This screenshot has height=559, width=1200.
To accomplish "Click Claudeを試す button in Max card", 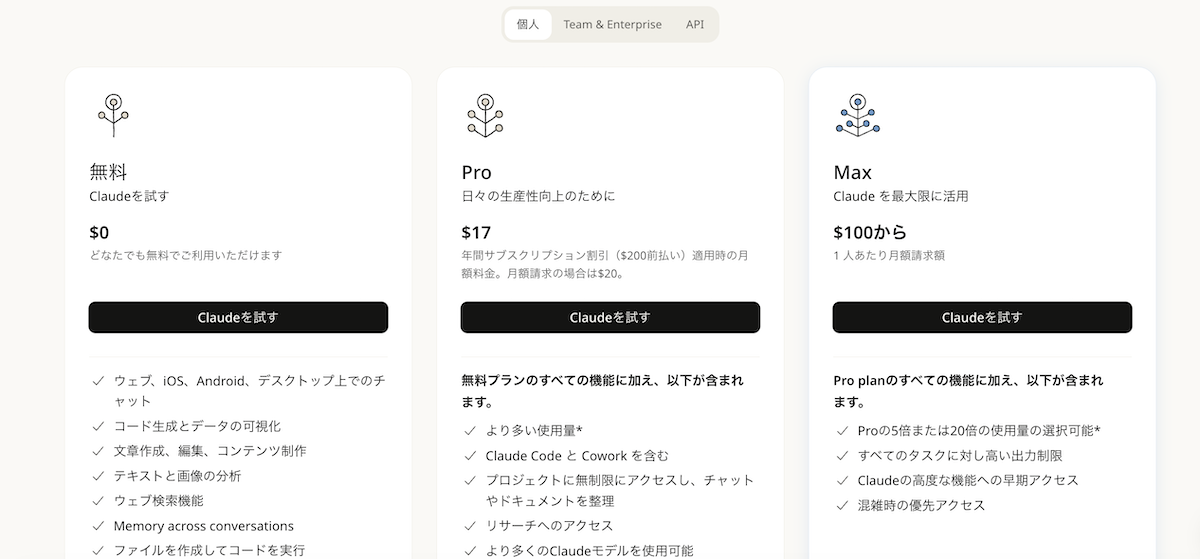I will [x=982, y=317].
